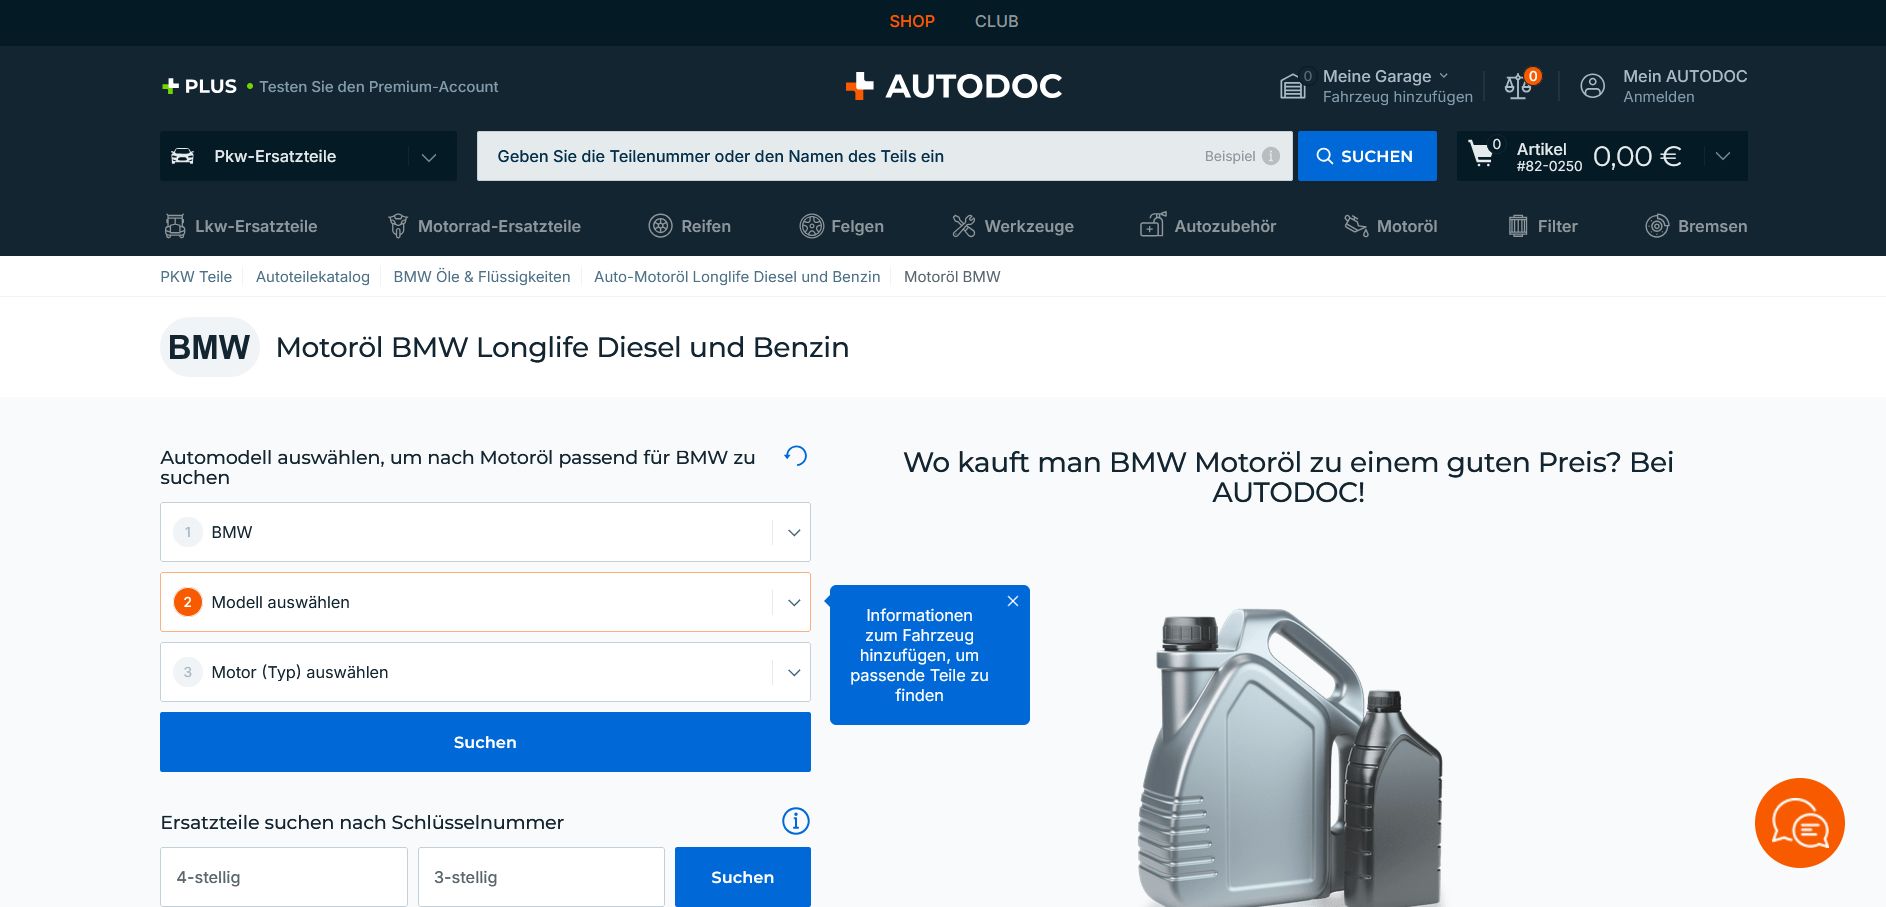
Task: Switch to the SHOP tab
Action: point(912,21)
